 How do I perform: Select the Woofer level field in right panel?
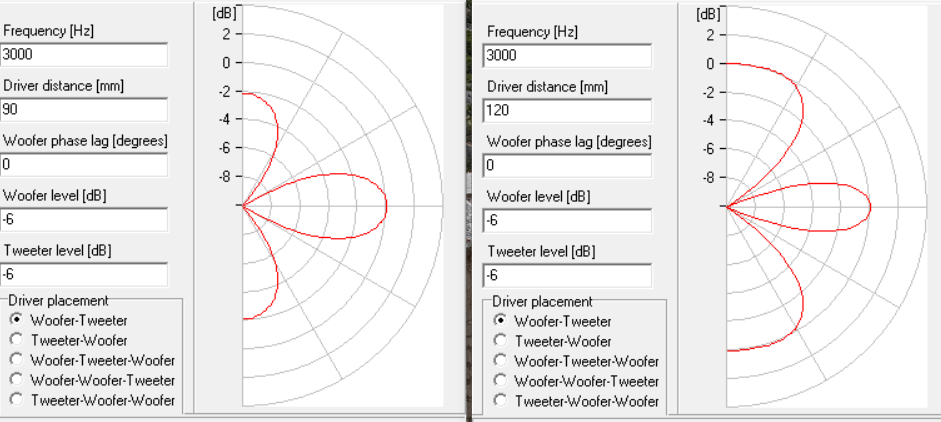pos(567,220)
